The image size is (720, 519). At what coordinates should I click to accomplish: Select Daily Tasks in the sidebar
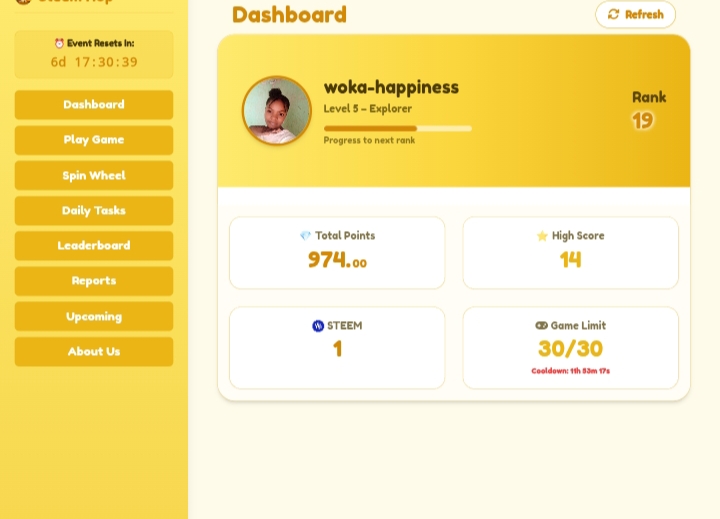pyautogui.click(x=94, y=211)
